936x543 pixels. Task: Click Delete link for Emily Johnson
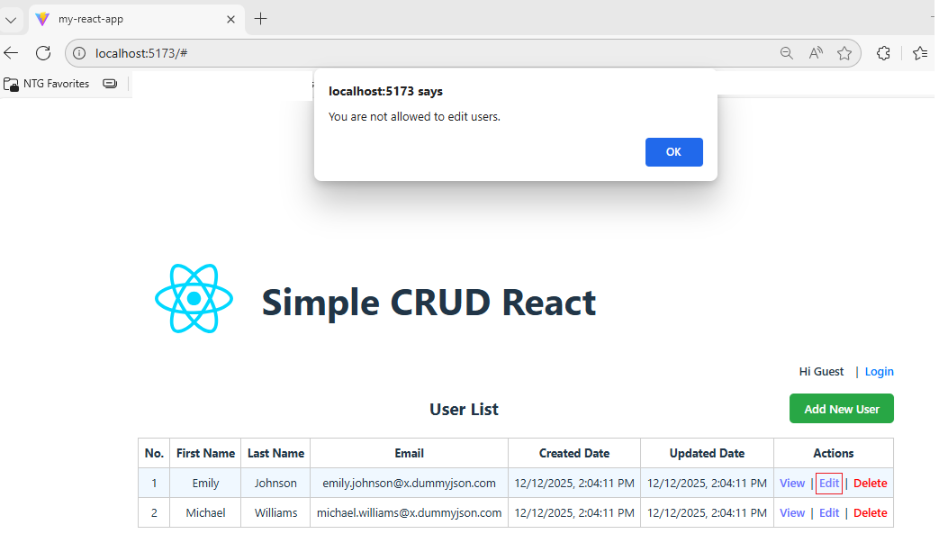click(870, 483)
